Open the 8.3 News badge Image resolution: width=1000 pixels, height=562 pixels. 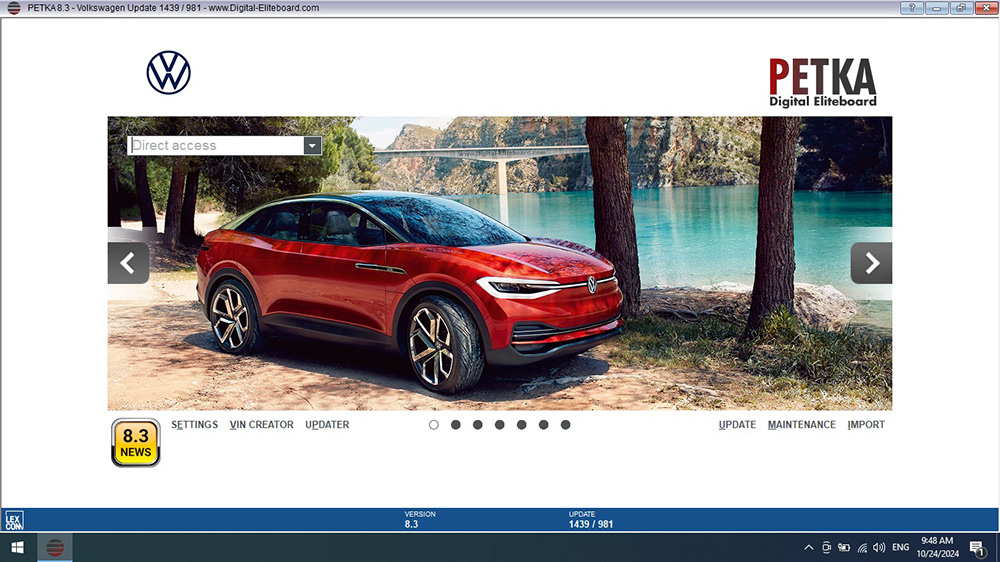point(136,443)
